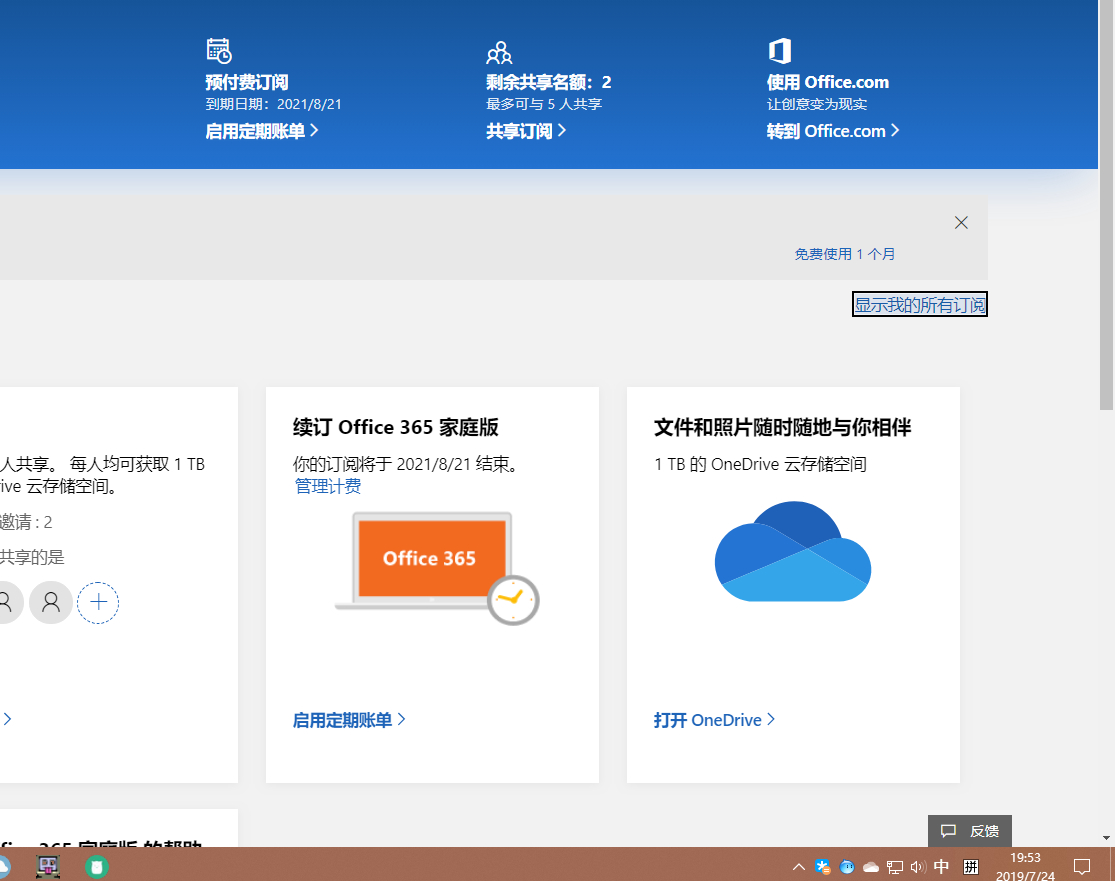Show hidden tray icons with caret

pyautogui.click(x=799, y=867)
